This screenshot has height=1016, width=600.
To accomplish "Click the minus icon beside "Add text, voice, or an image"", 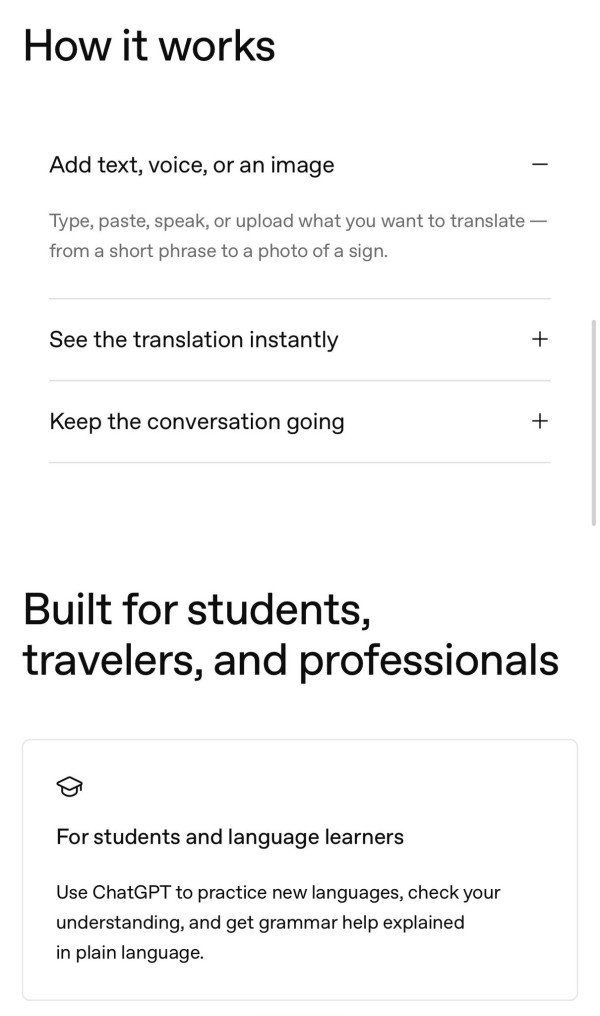I will (539, 164).
